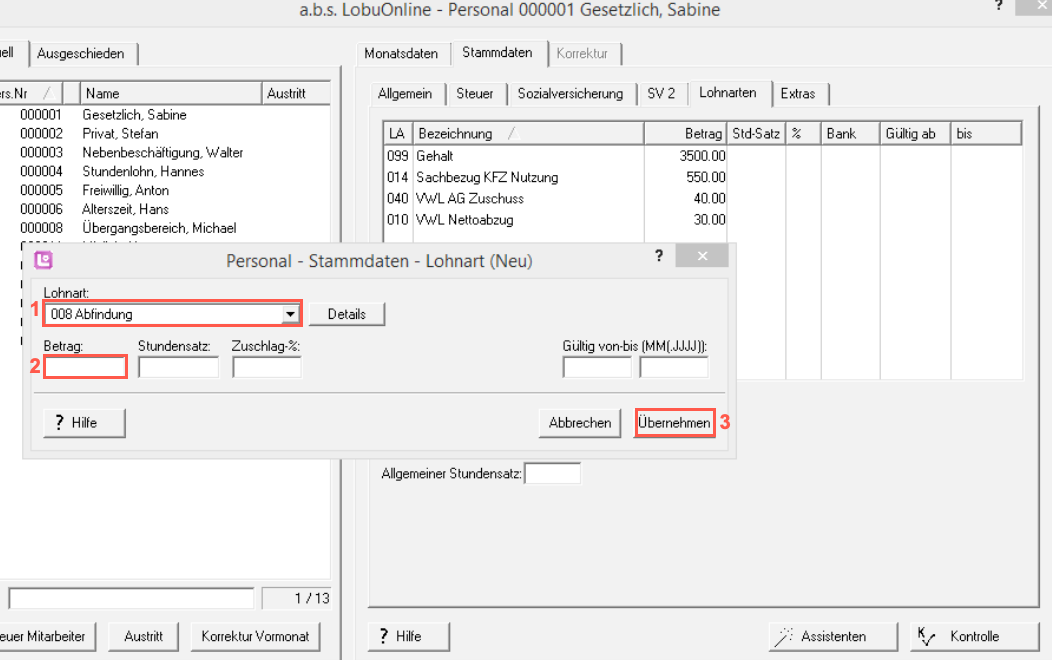Open the Ausgeschieden employee list tab

click(x=81, y=54)
